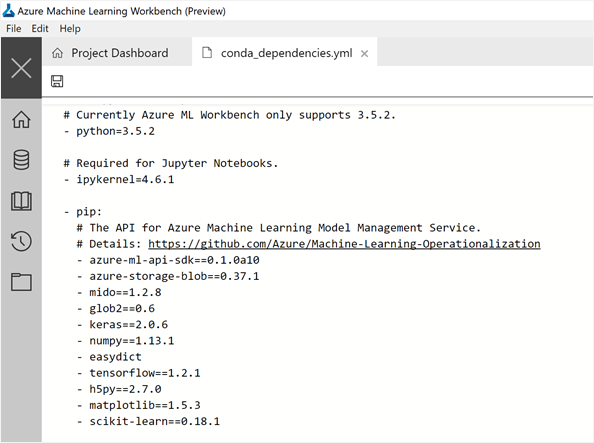
Task: Open the Edit menu
Action: coord(40,29)
